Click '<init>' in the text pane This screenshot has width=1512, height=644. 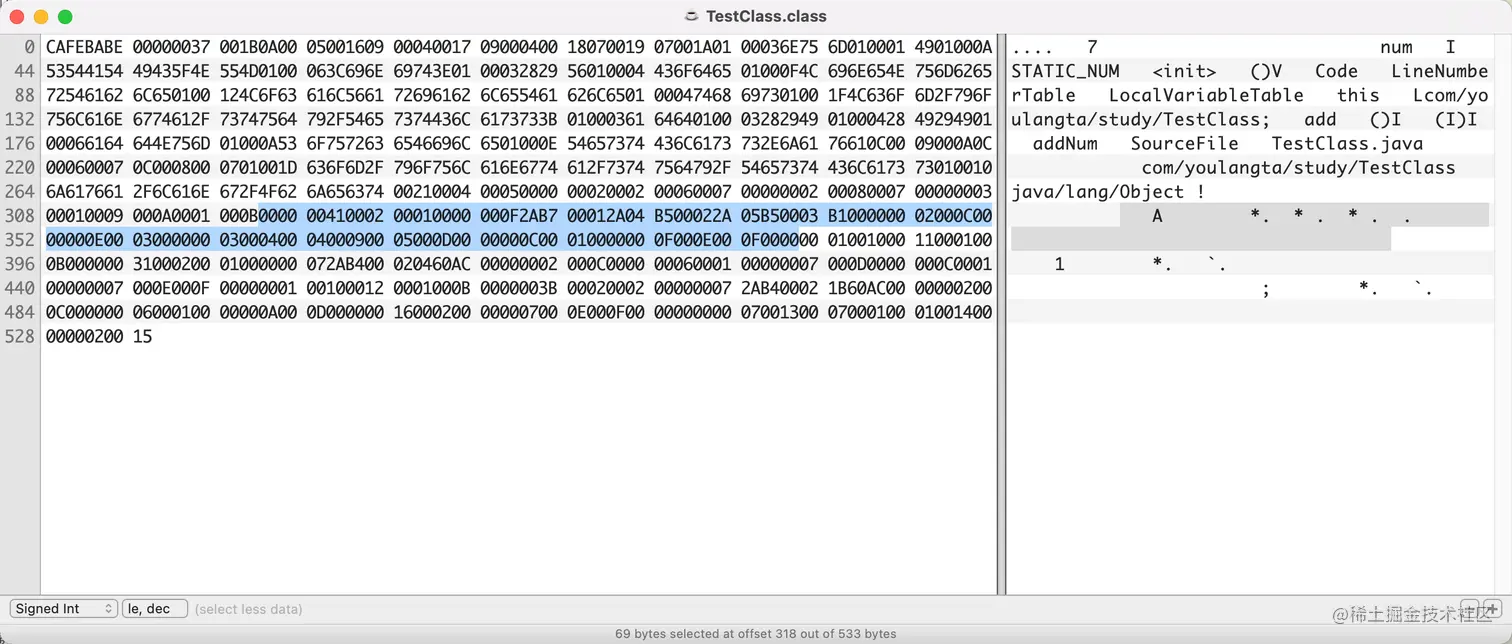click(1185, 71)
